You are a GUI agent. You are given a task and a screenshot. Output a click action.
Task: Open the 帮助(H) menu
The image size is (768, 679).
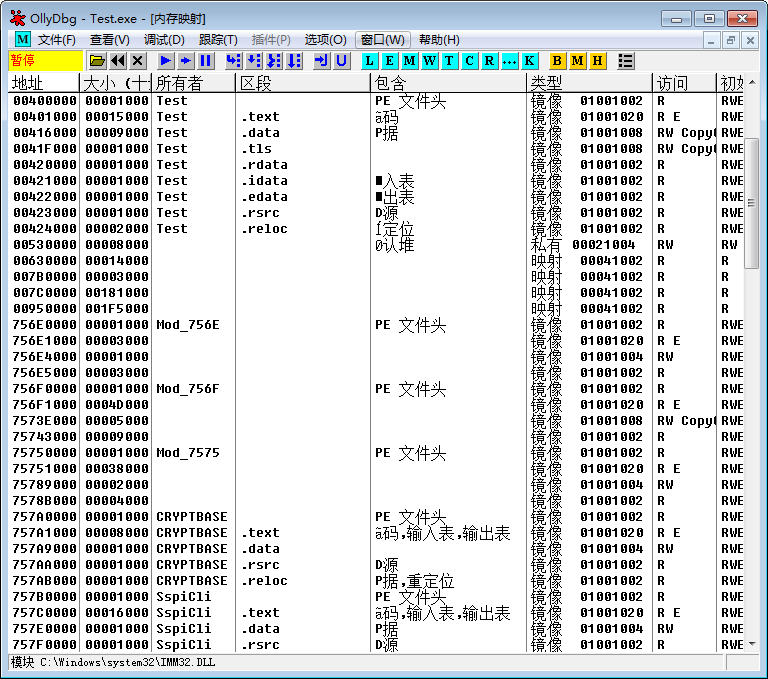(x=439, y=40)
